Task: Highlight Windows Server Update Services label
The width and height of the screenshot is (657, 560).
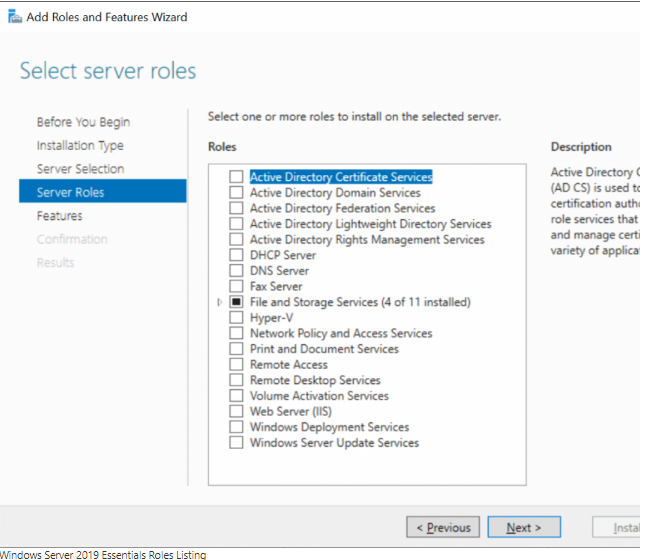Action: (334, 443)
